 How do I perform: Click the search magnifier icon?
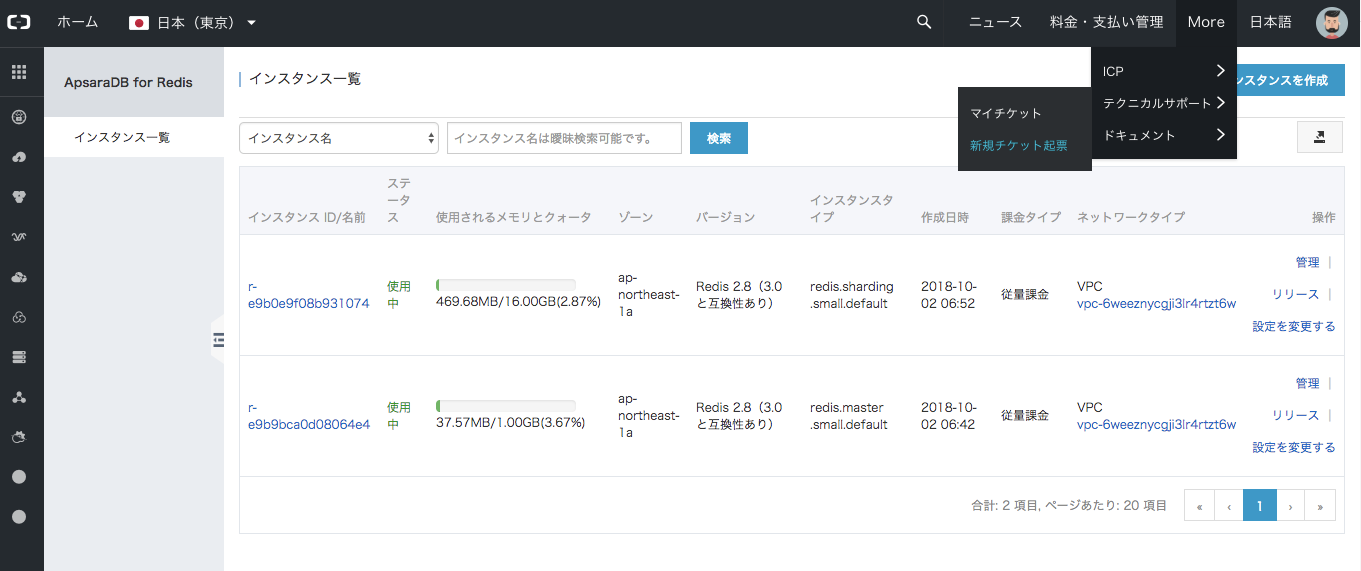click(924, 22)
